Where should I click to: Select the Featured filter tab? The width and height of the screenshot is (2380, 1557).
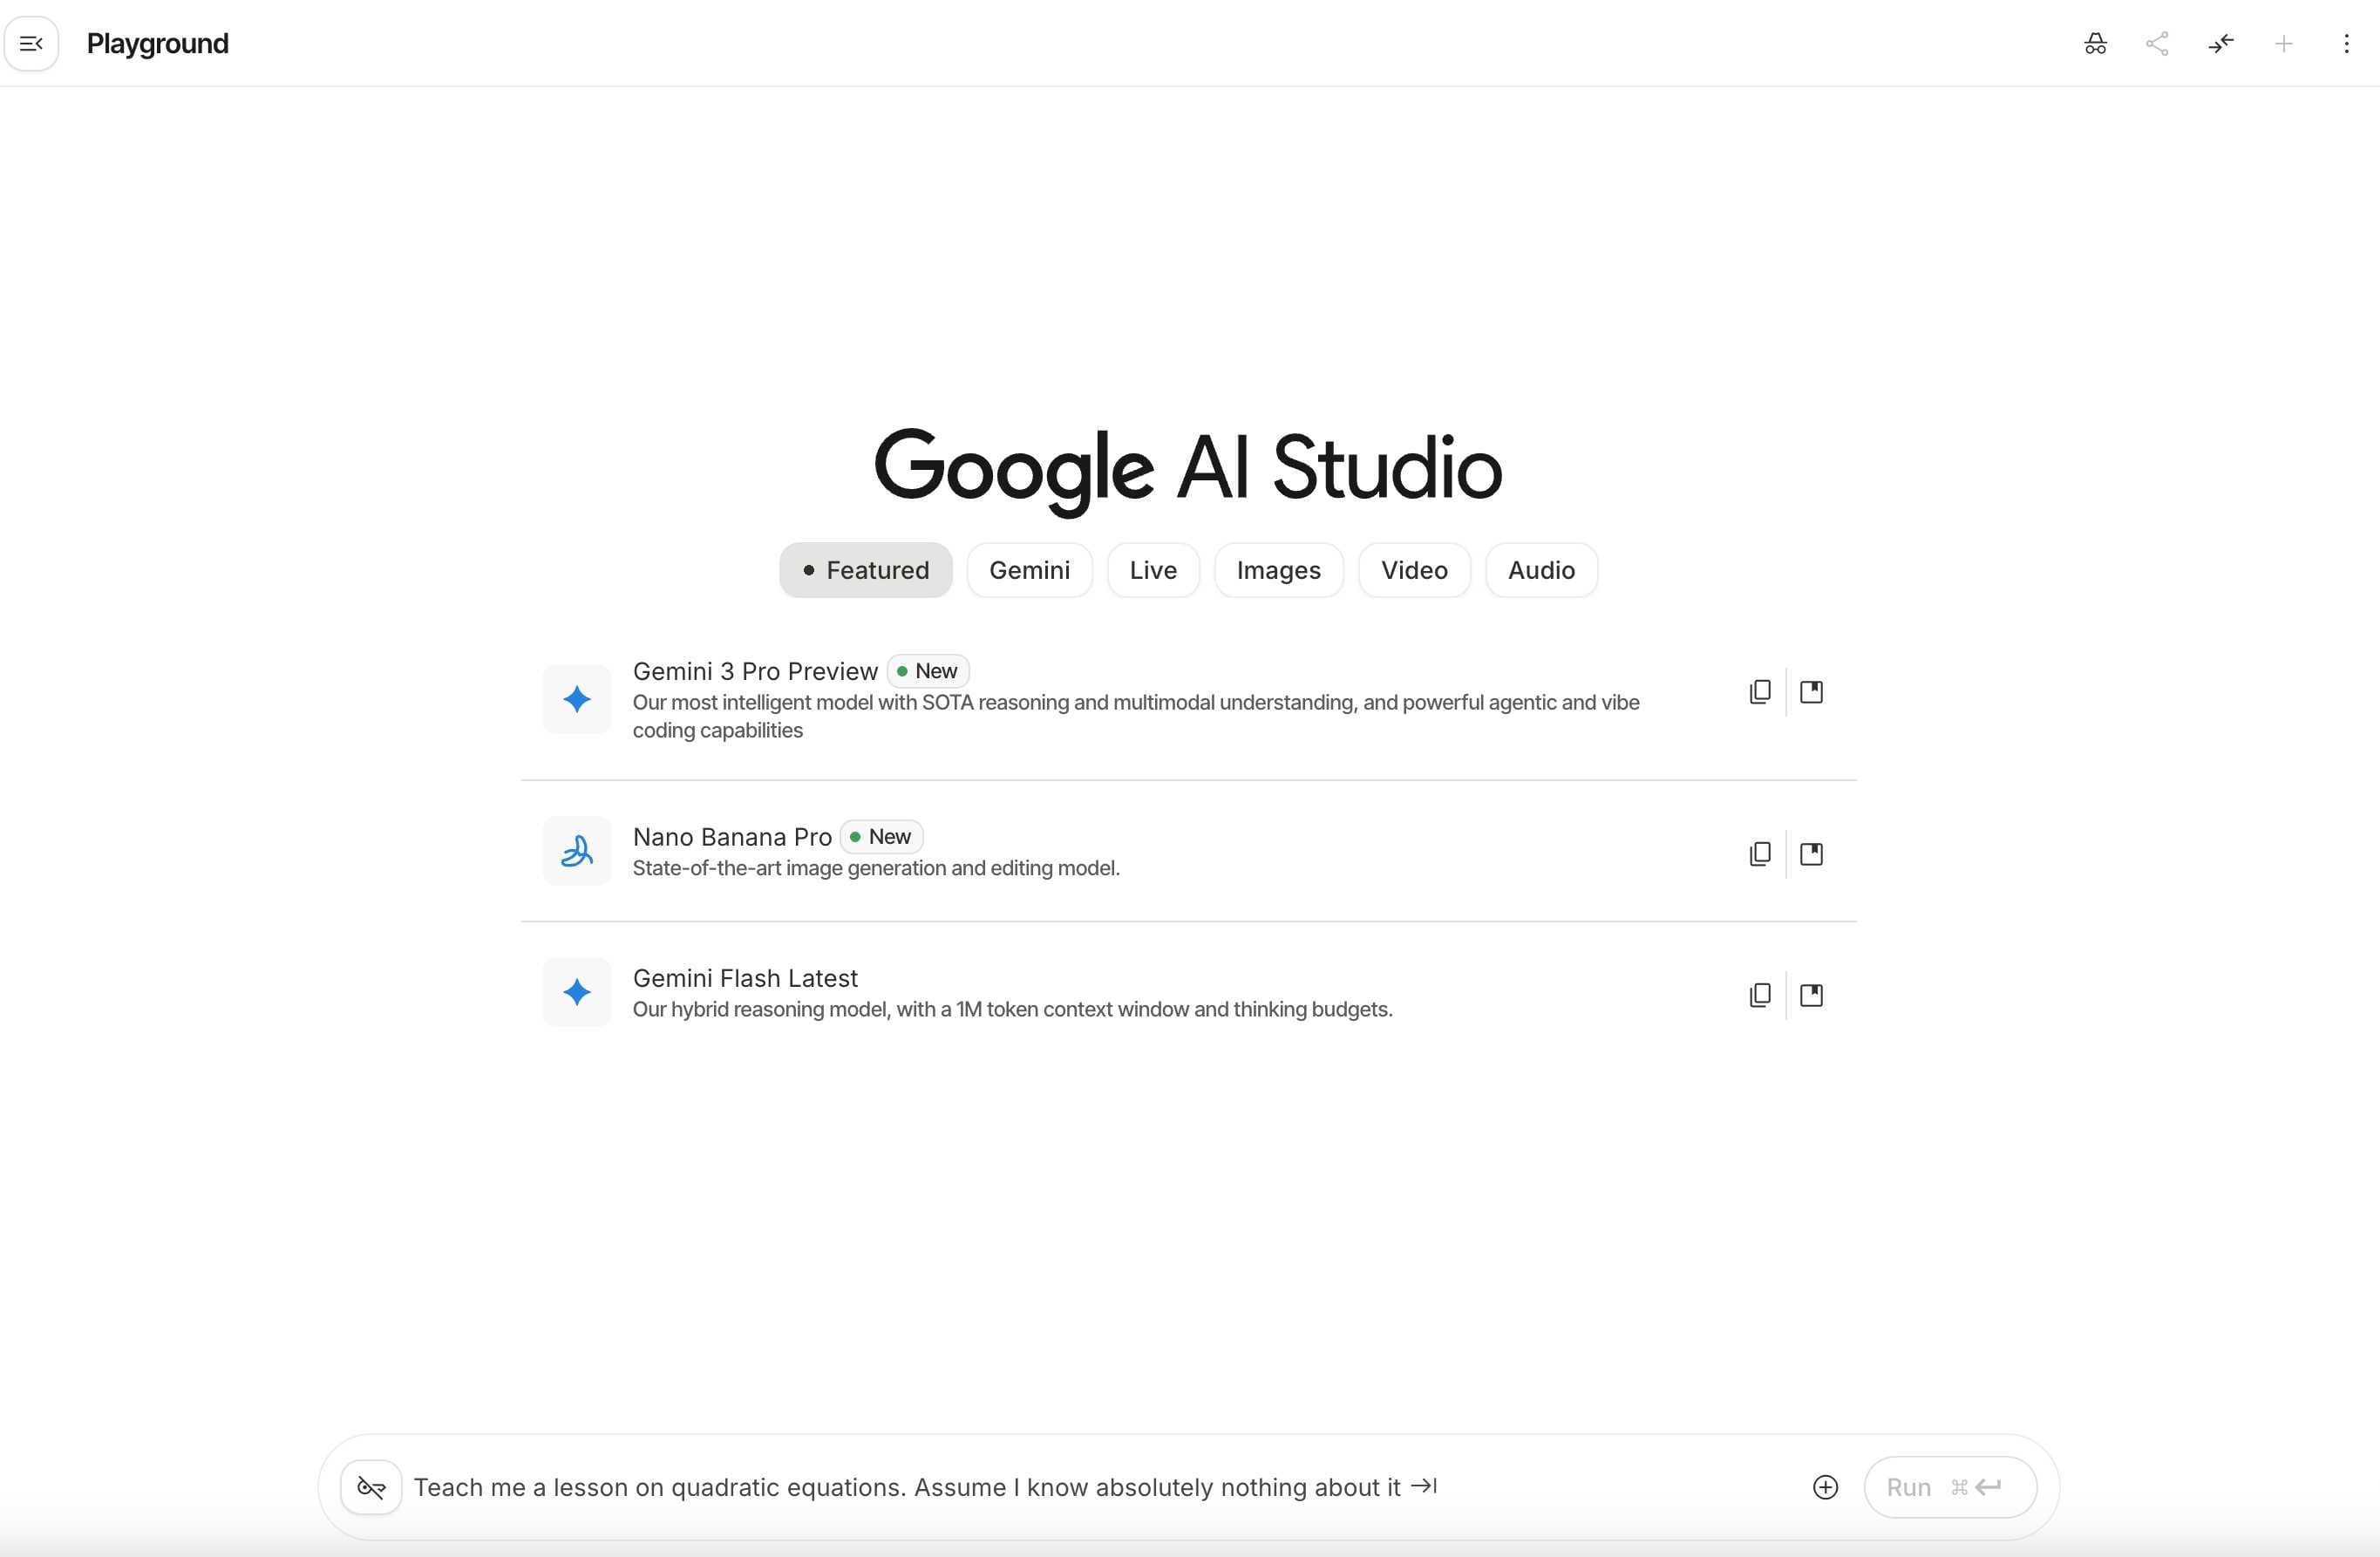click(865, 570)
